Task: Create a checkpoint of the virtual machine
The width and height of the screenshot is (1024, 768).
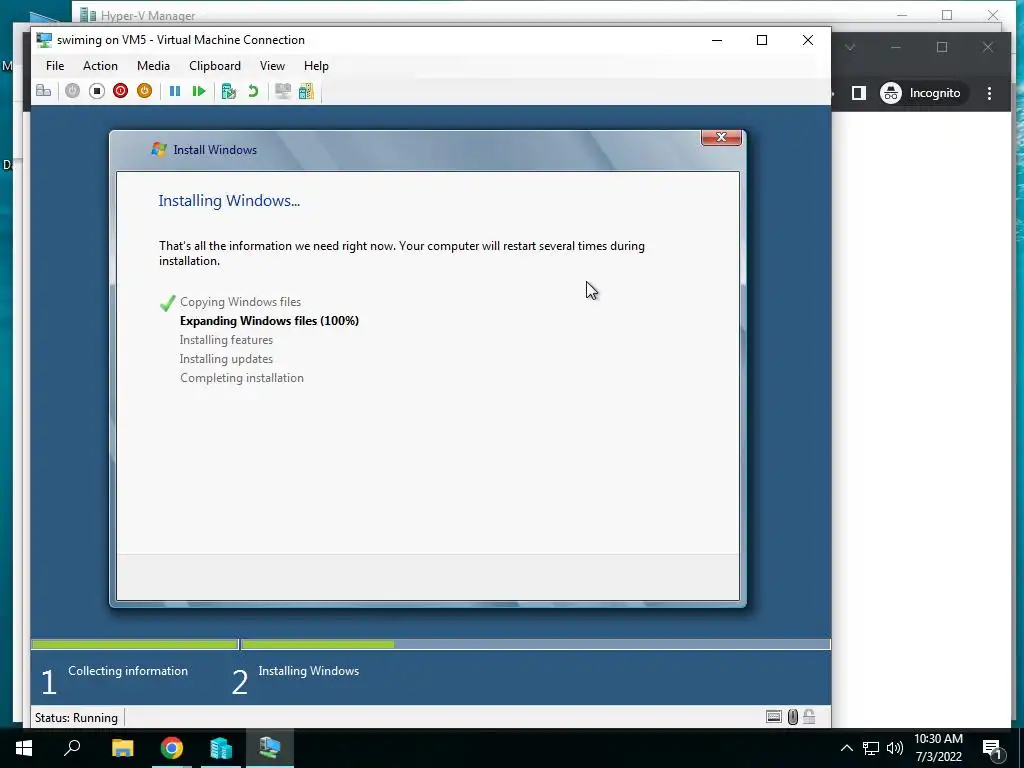Action: tap(229, 91)
